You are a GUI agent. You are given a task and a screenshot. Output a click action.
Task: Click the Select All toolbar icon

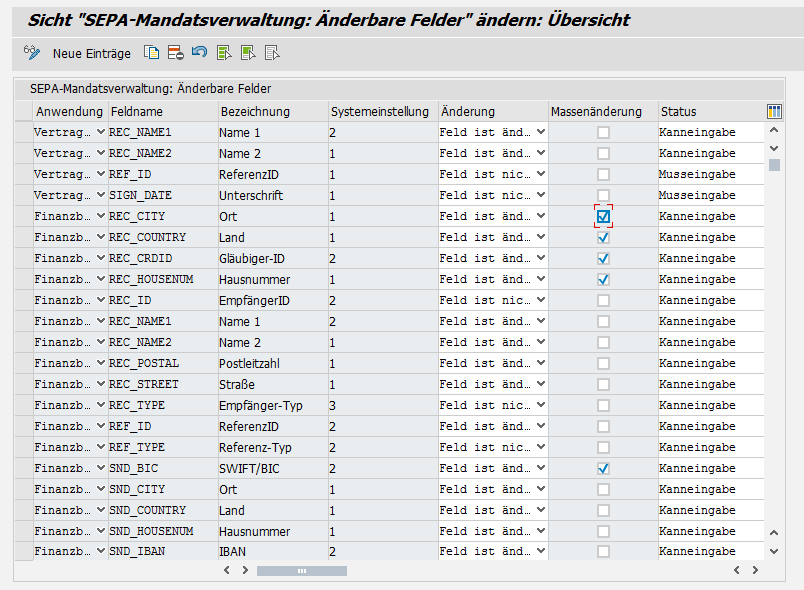(224, 53)
